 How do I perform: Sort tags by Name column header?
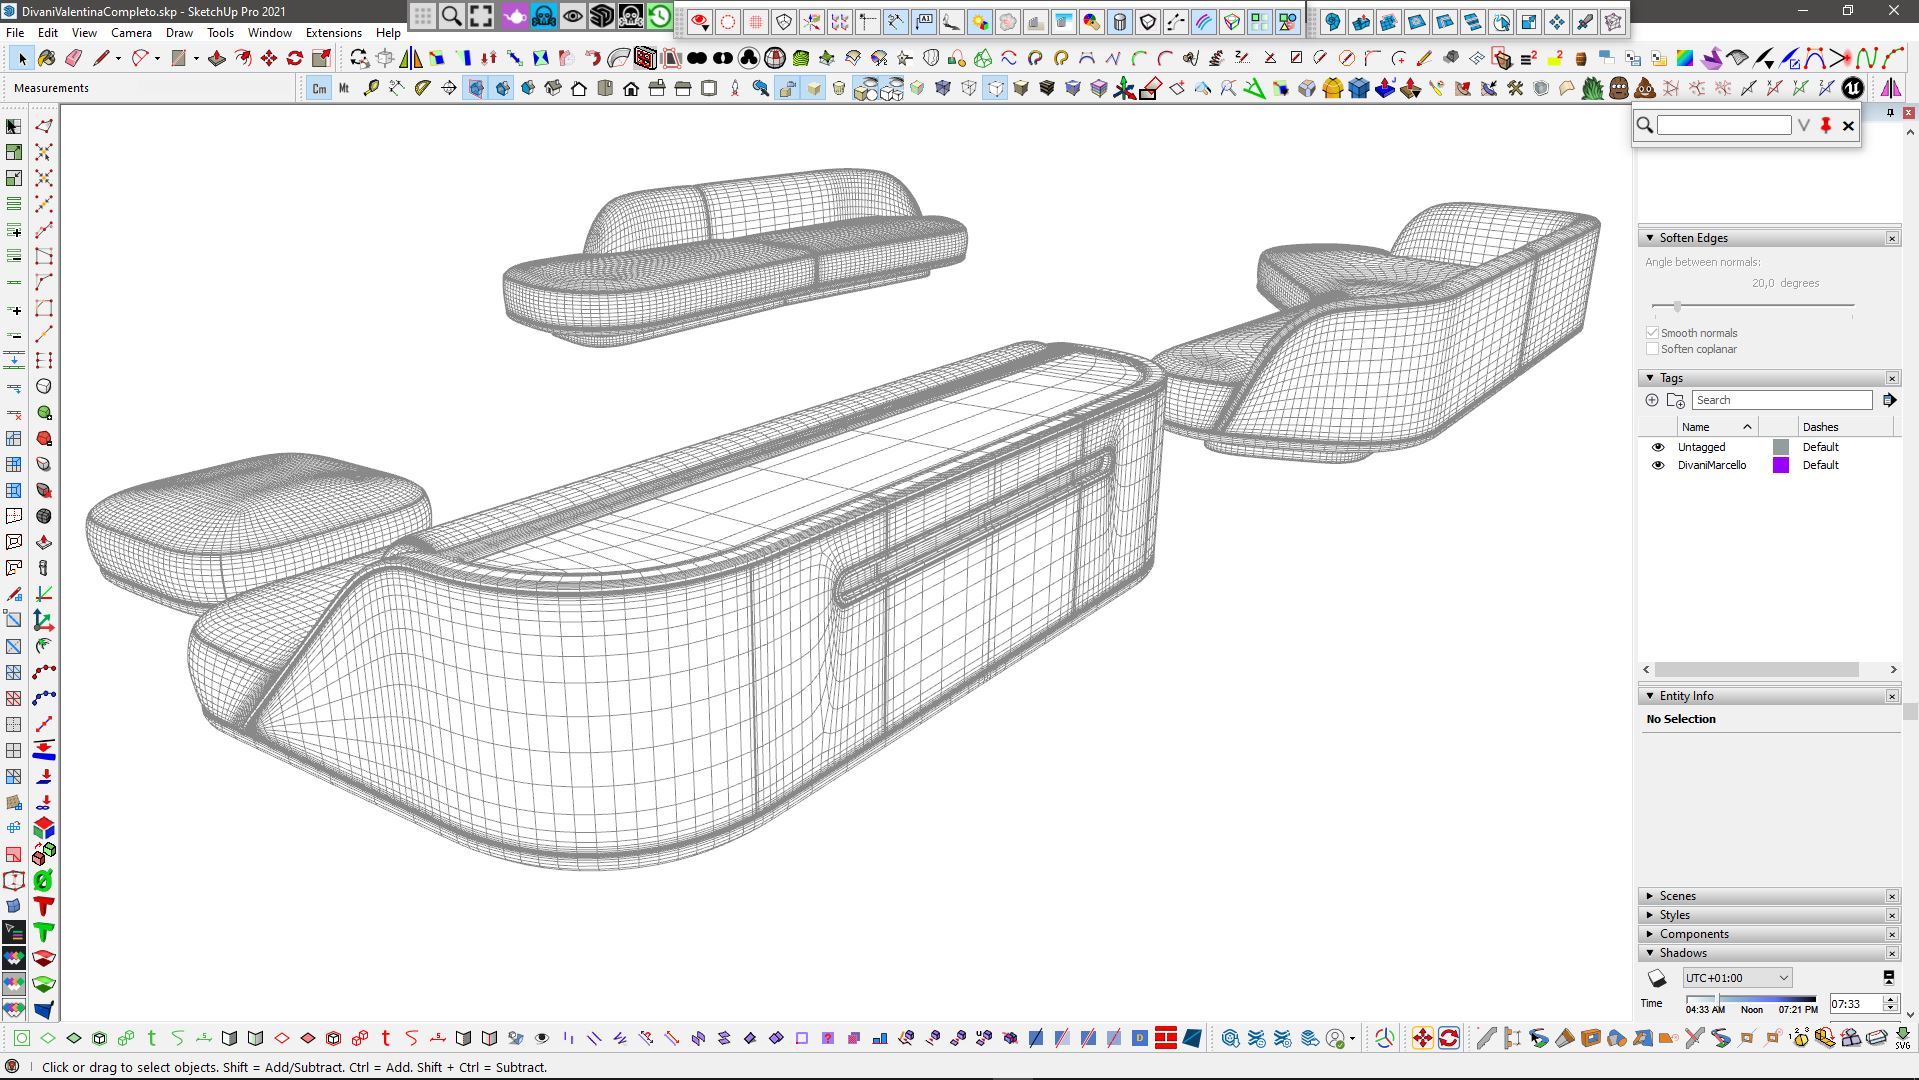tap(1718, 427)
